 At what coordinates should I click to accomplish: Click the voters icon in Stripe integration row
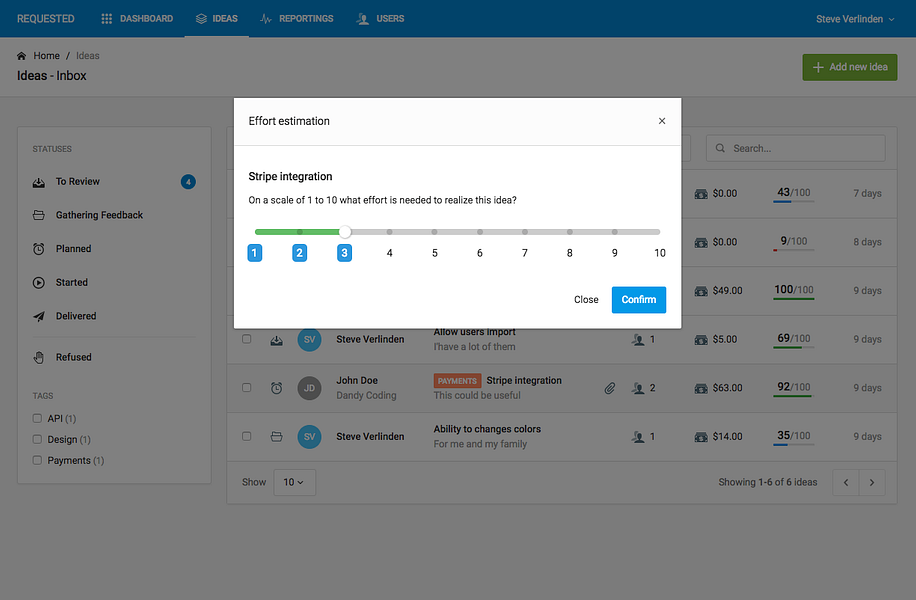coord(638,388)
